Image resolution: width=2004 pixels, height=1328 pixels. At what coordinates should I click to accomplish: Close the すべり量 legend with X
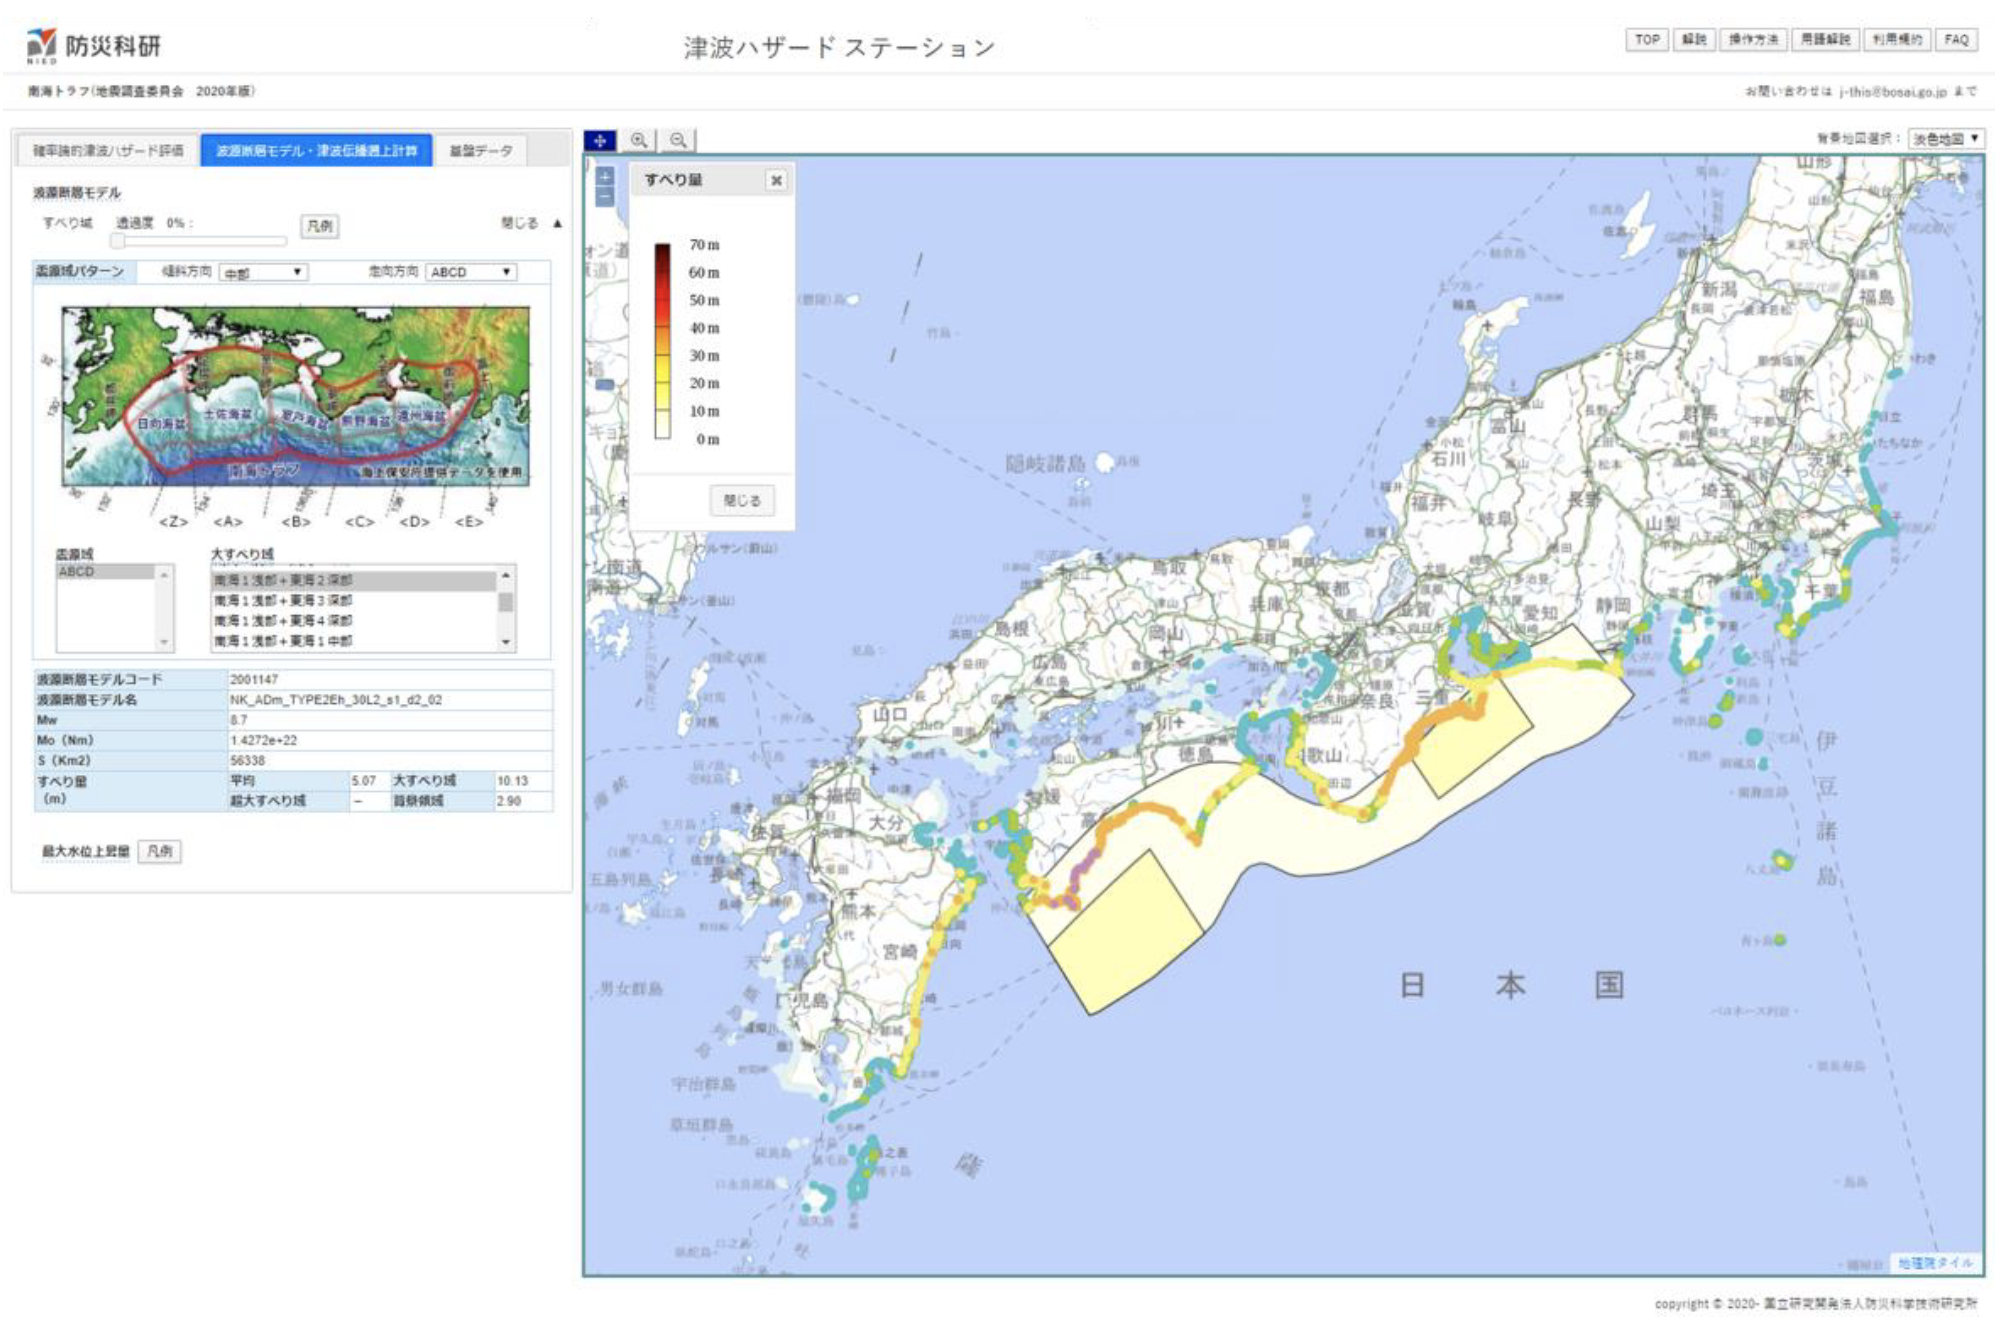(x=776, y=181)
